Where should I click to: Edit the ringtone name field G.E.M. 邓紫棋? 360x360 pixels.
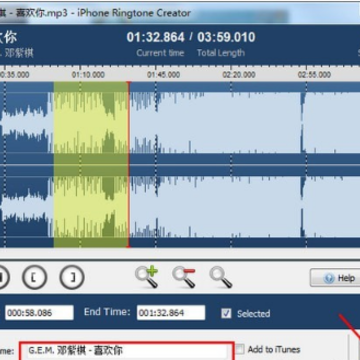coord(126,351)
